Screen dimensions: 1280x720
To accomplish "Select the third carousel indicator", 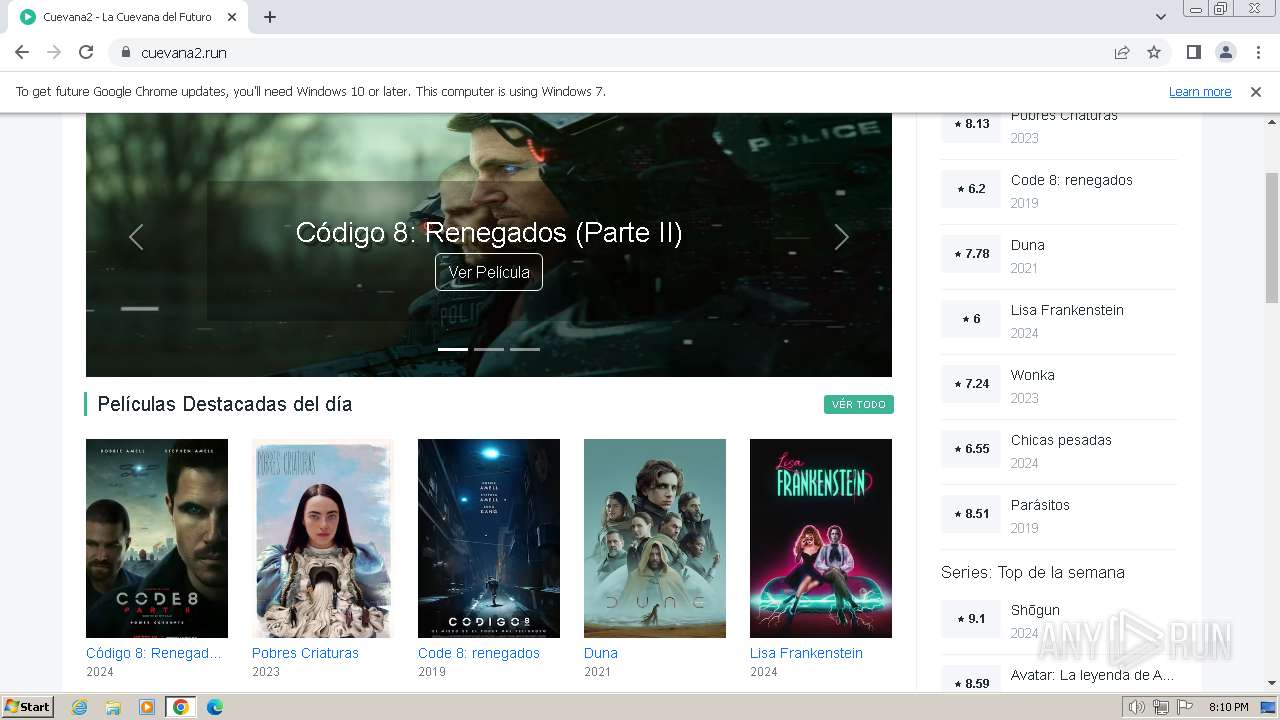I will coord(525,349).
